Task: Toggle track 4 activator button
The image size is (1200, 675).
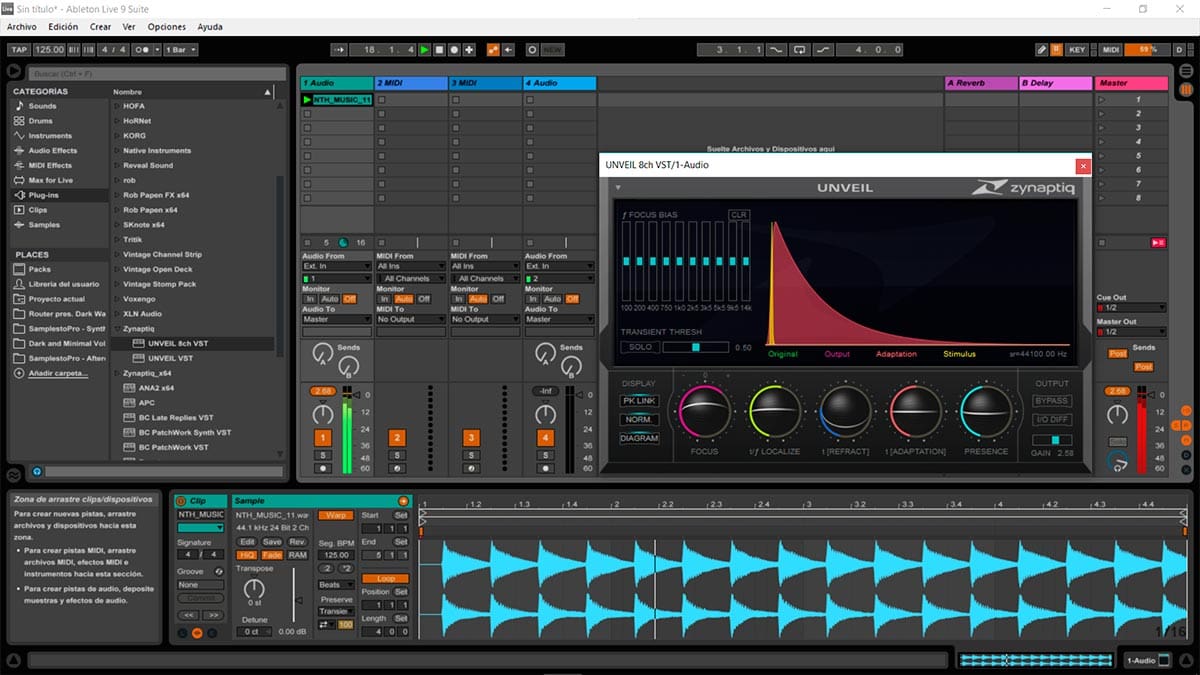Action: click(545, 438)
